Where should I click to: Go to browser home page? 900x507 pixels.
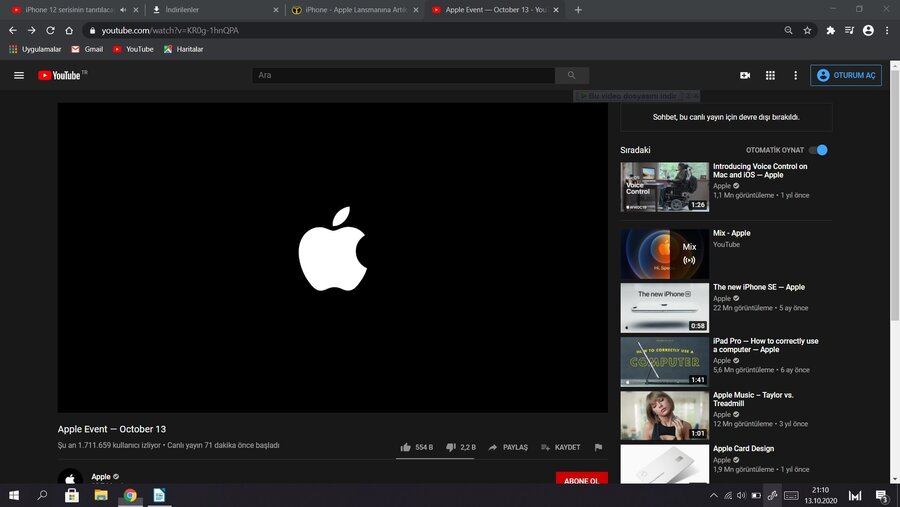69,30
